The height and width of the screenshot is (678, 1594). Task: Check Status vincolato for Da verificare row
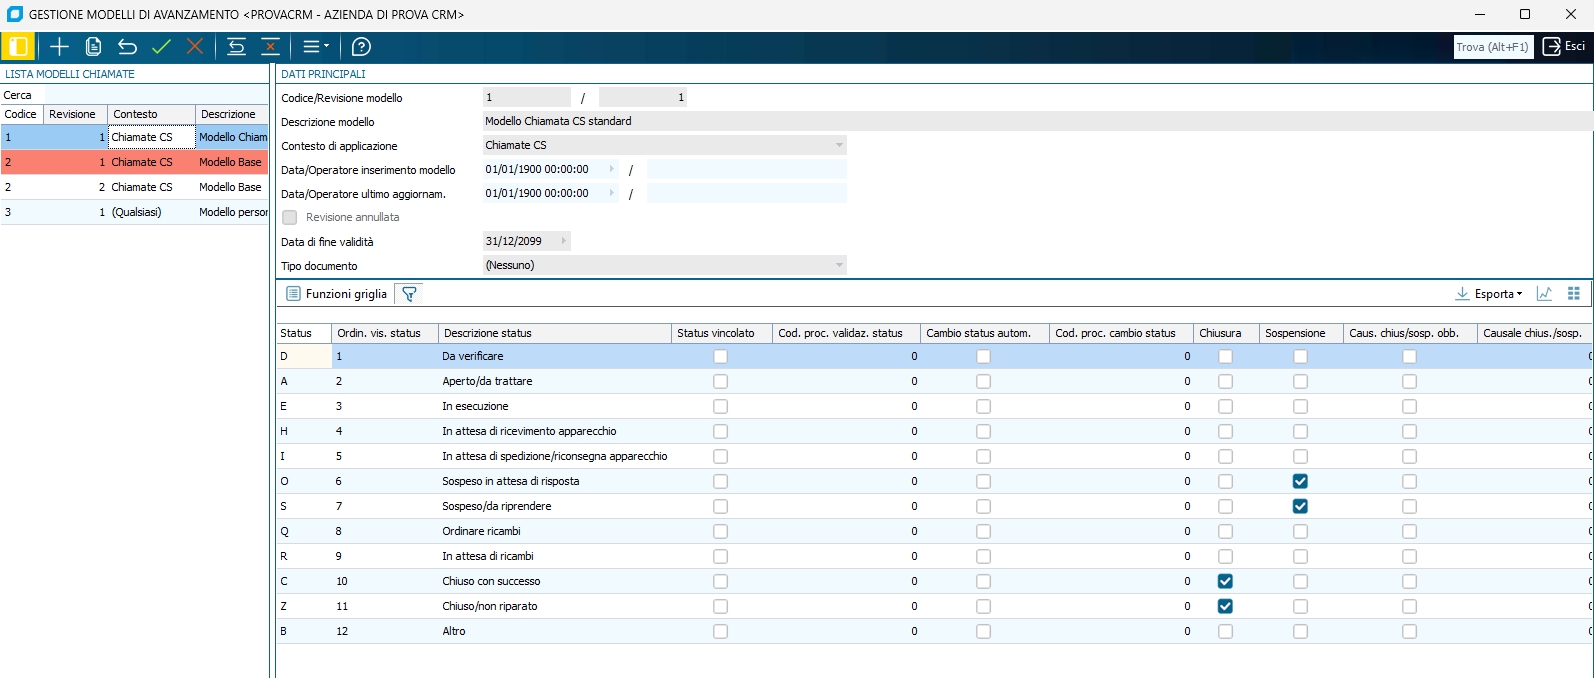pyautogui.click(x=720, y=356)
